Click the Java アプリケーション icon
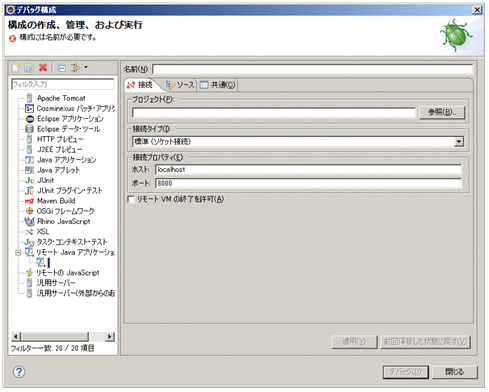 (29, 160)
